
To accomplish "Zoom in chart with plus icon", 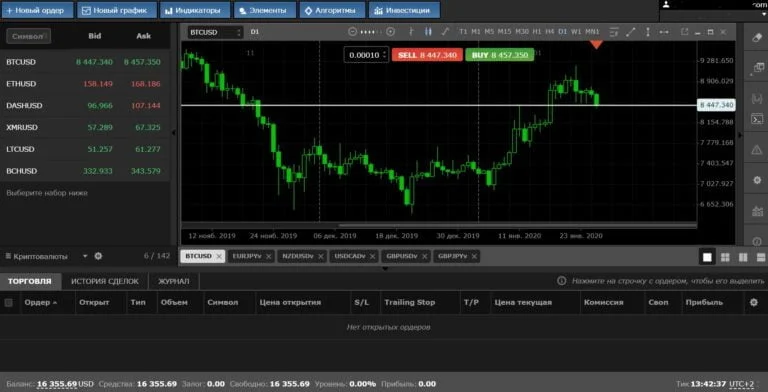I will point(390,32).
